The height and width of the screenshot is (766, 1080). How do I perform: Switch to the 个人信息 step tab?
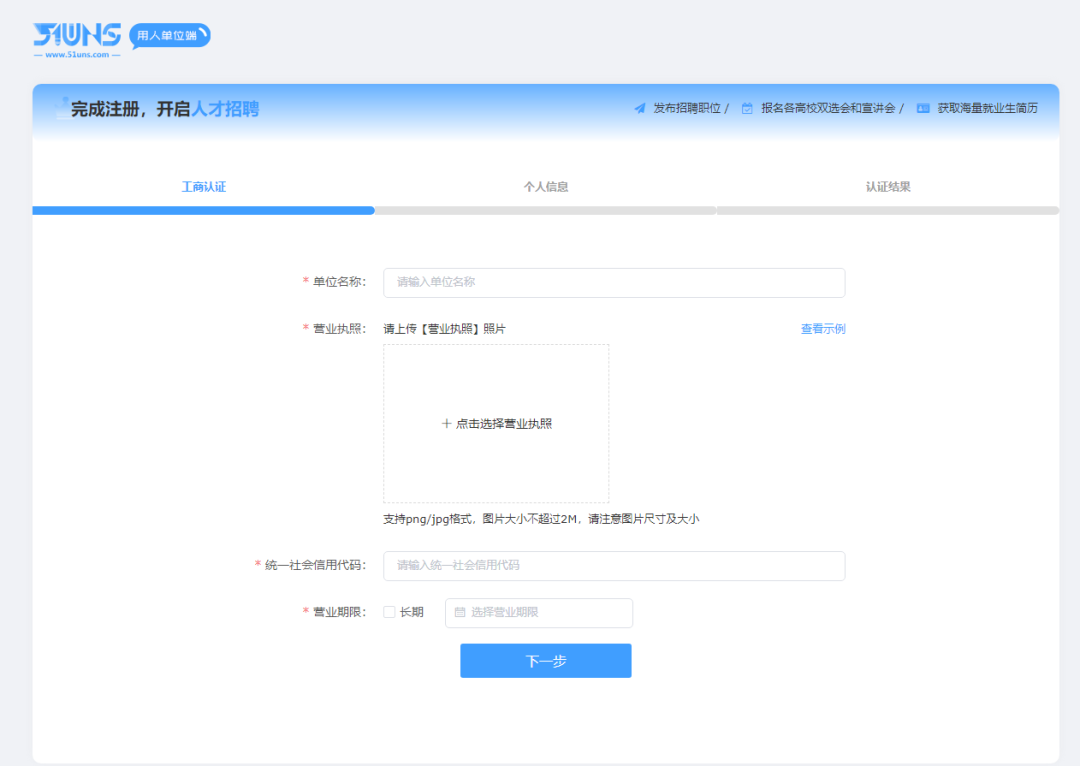click(546, 187)
